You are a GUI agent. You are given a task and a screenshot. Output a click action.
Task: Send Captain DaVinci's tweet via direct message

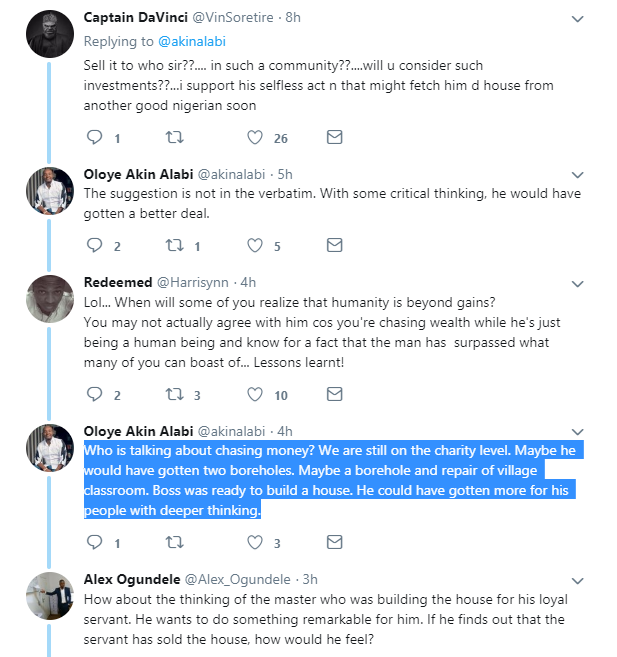click(335, 137)
